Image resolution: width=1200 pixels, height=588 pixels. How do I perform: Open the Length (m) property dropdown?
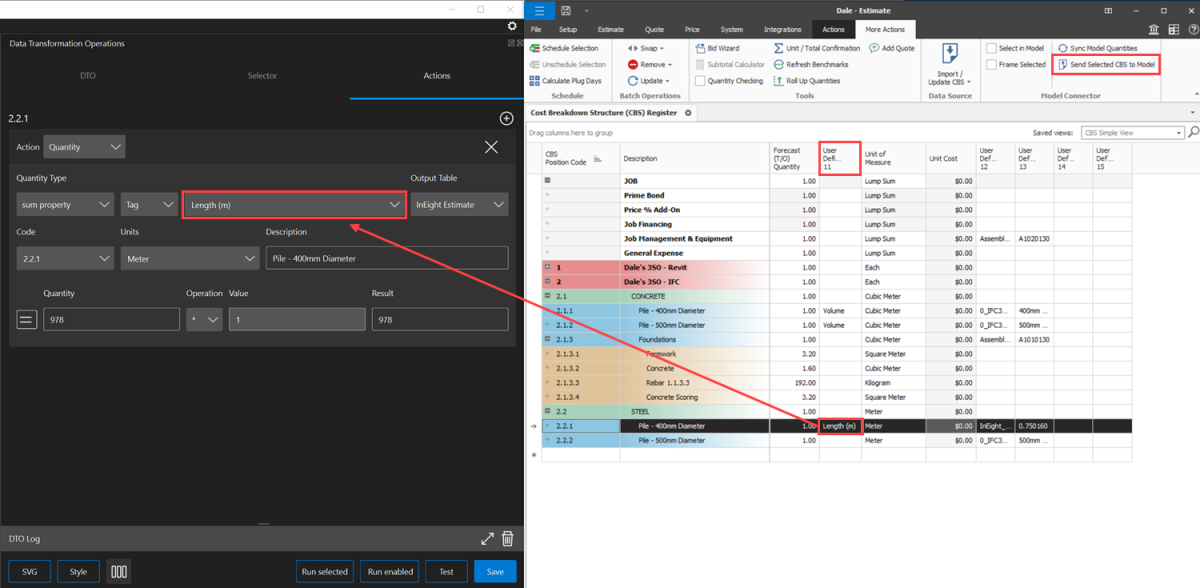click(293, 204)
